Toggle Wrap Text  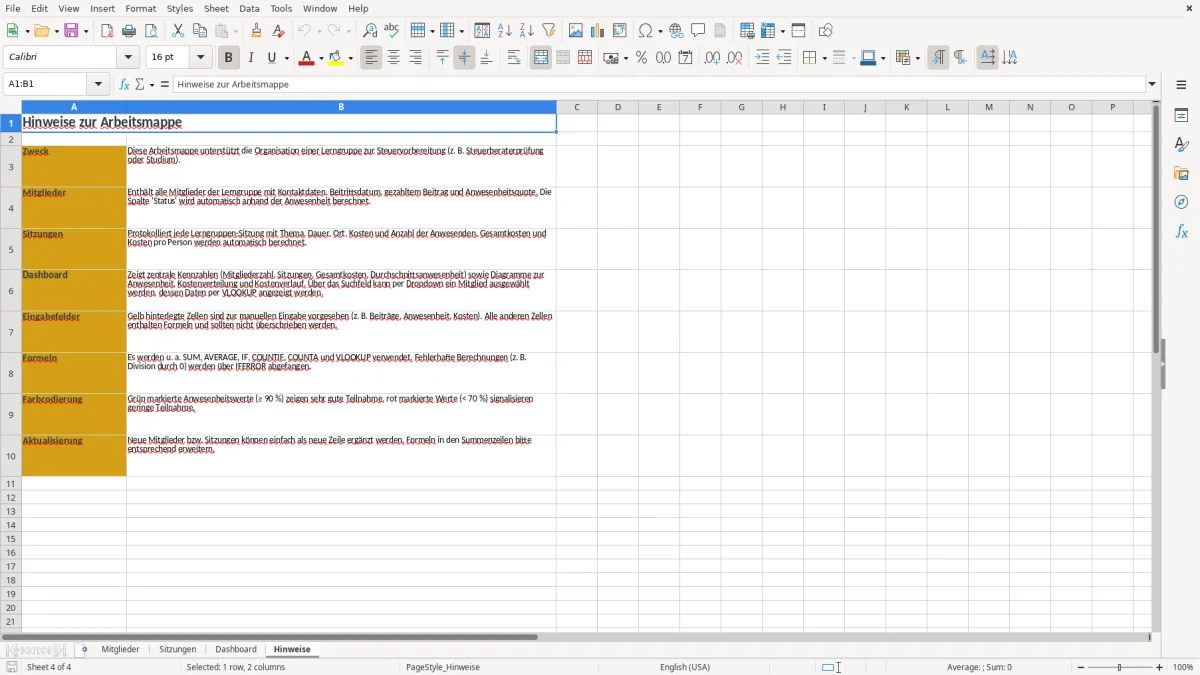pyautogui.click(x=514, y=58)
